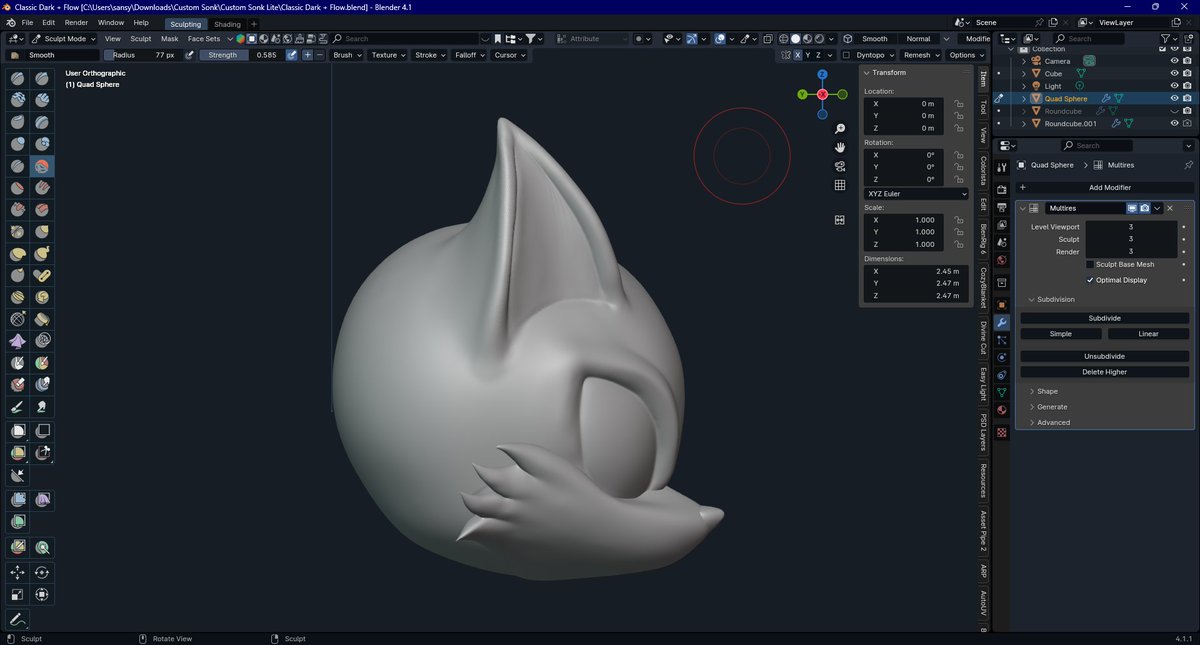Select the Move tool in toolbar
Screen dimensions: 1200x645
[x=18, y=573]
